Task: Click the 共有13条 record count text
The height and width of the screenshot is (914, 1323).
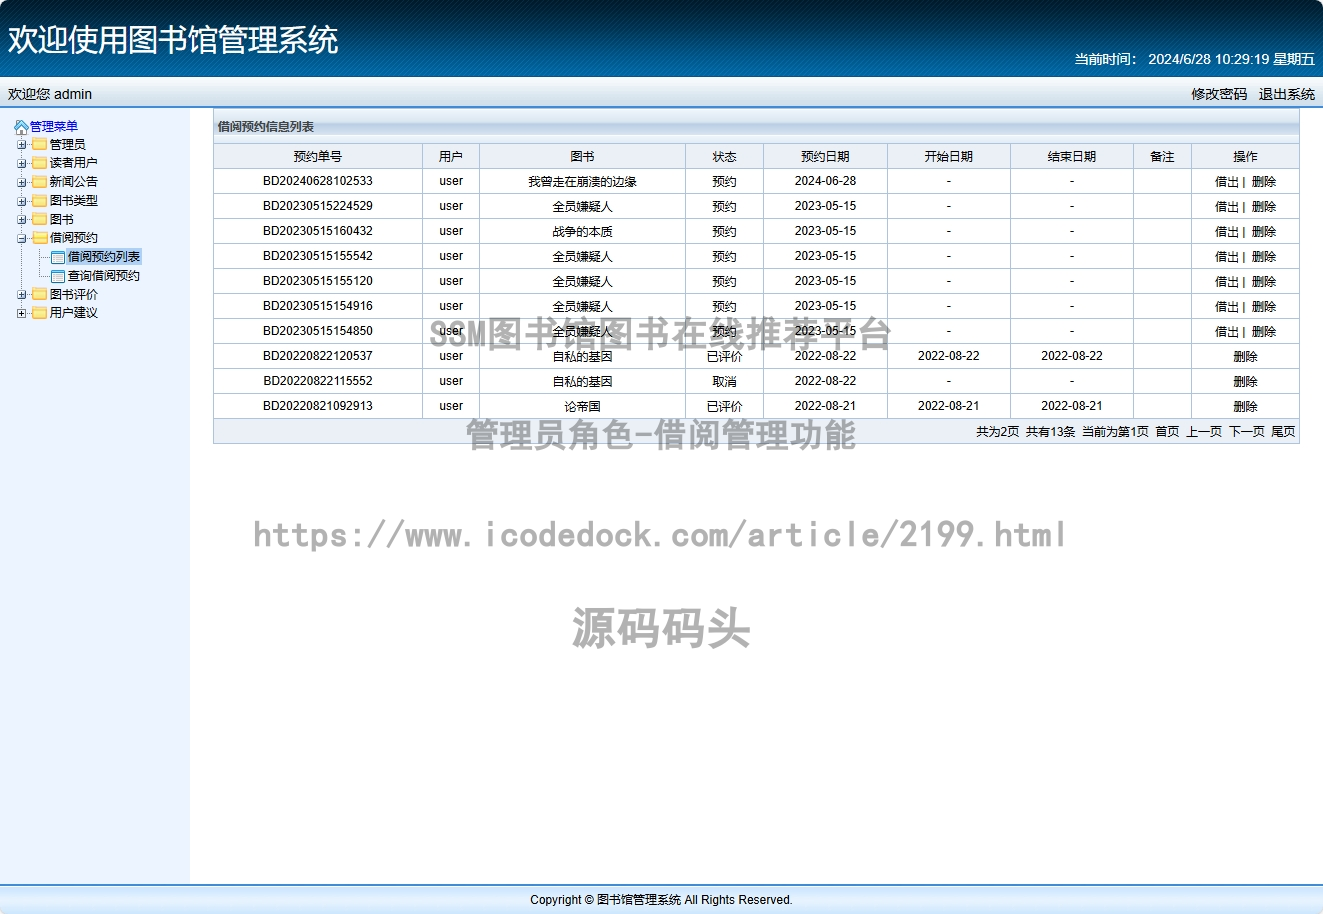Action: click(x=1050, y=432)
